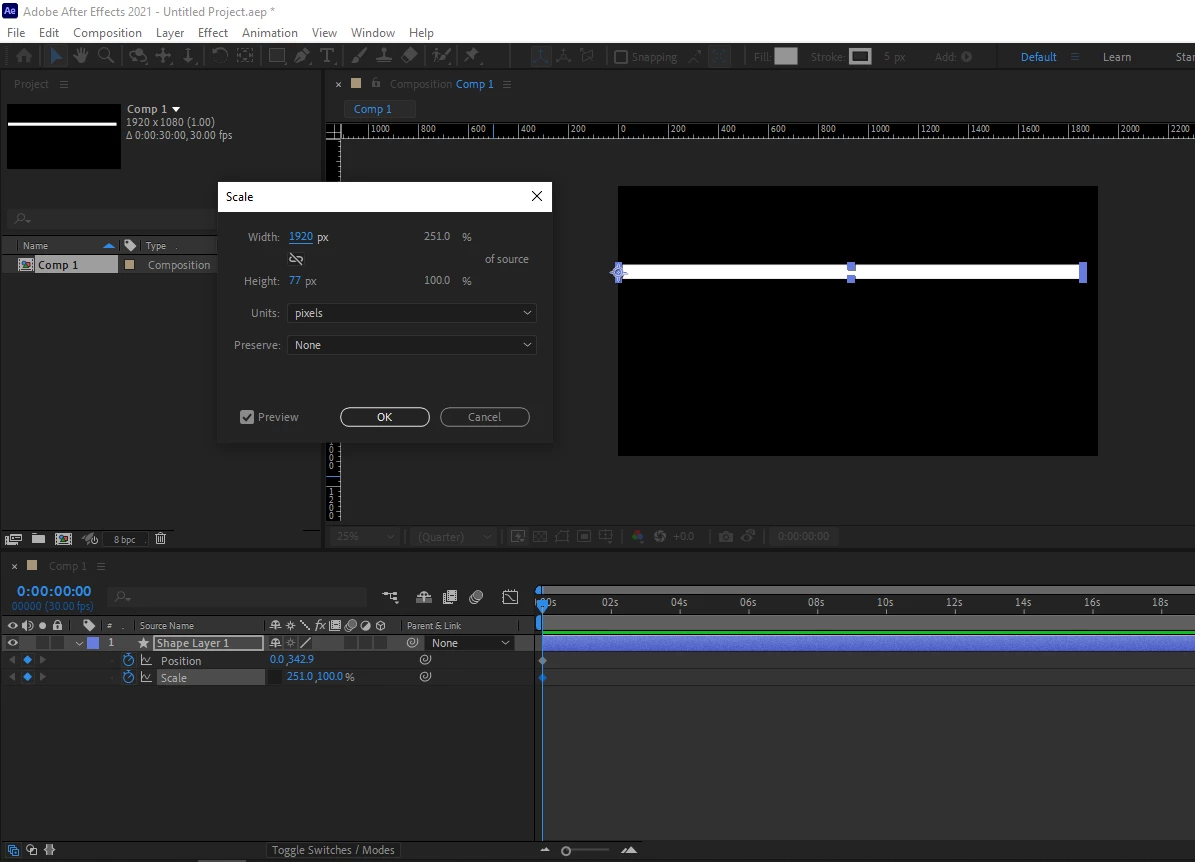Toggle Hide Shy Layers switch in timeline
The height and width of the screenshot is (862, 1195).
coord(424,597)
